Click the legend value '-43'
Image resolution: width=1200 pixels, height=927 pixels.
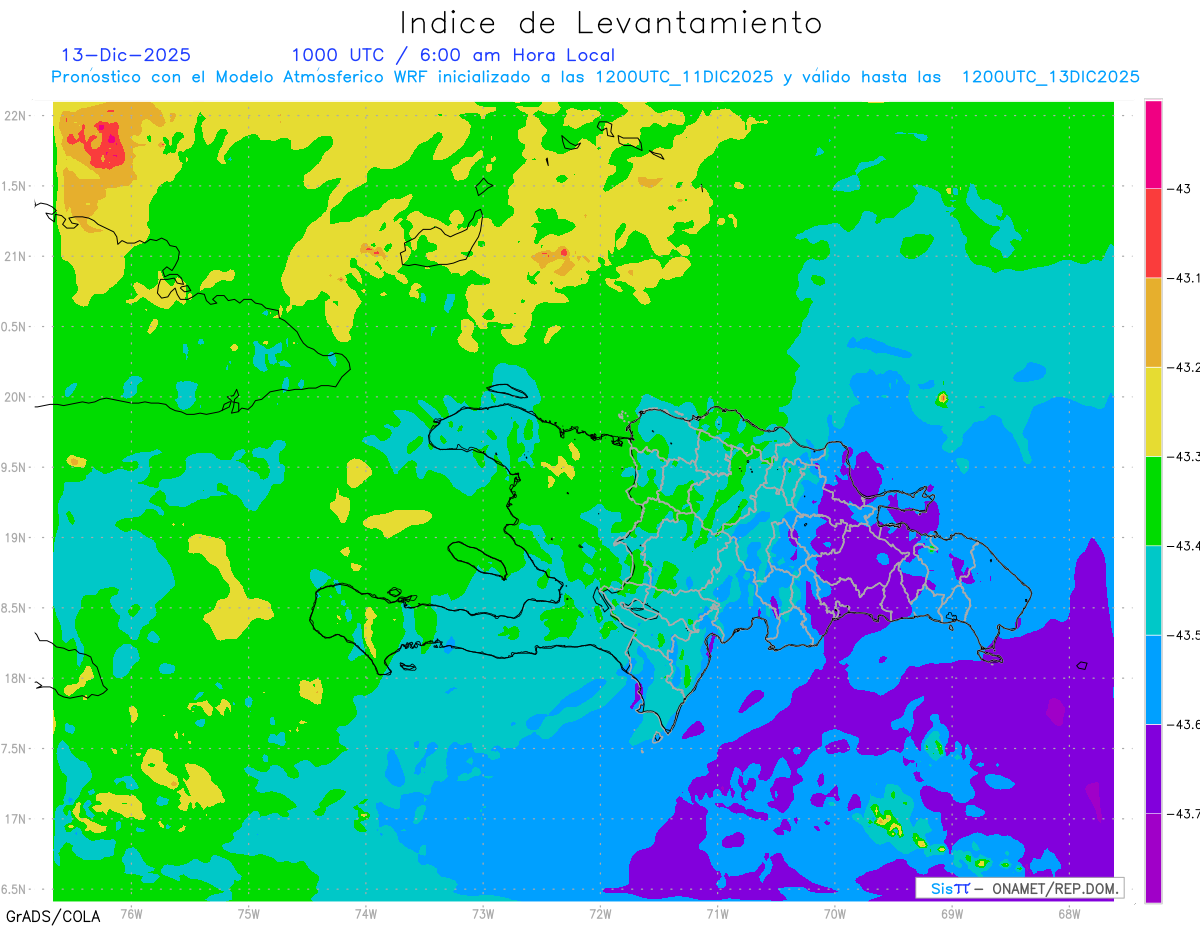tap(1181, 189)
